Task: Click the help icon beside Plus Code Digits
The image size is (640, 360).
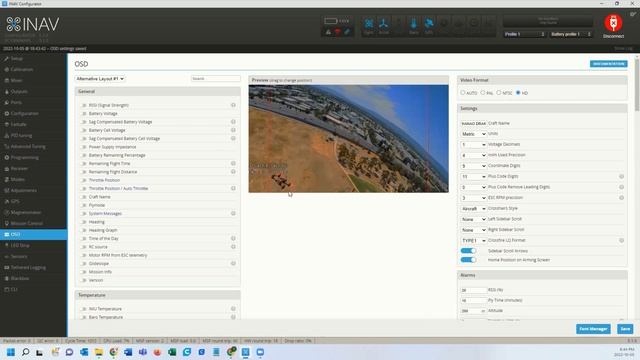Action: click(x=621, y=176)
